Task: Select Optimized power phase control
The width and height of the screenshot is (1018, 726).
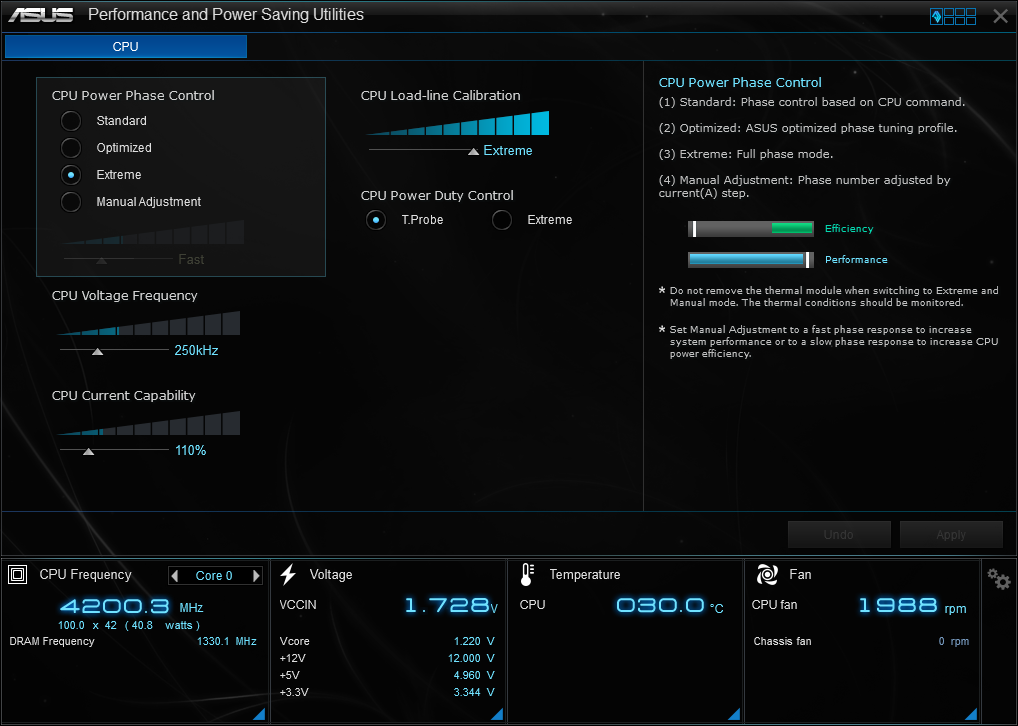Action: point(71,148)
